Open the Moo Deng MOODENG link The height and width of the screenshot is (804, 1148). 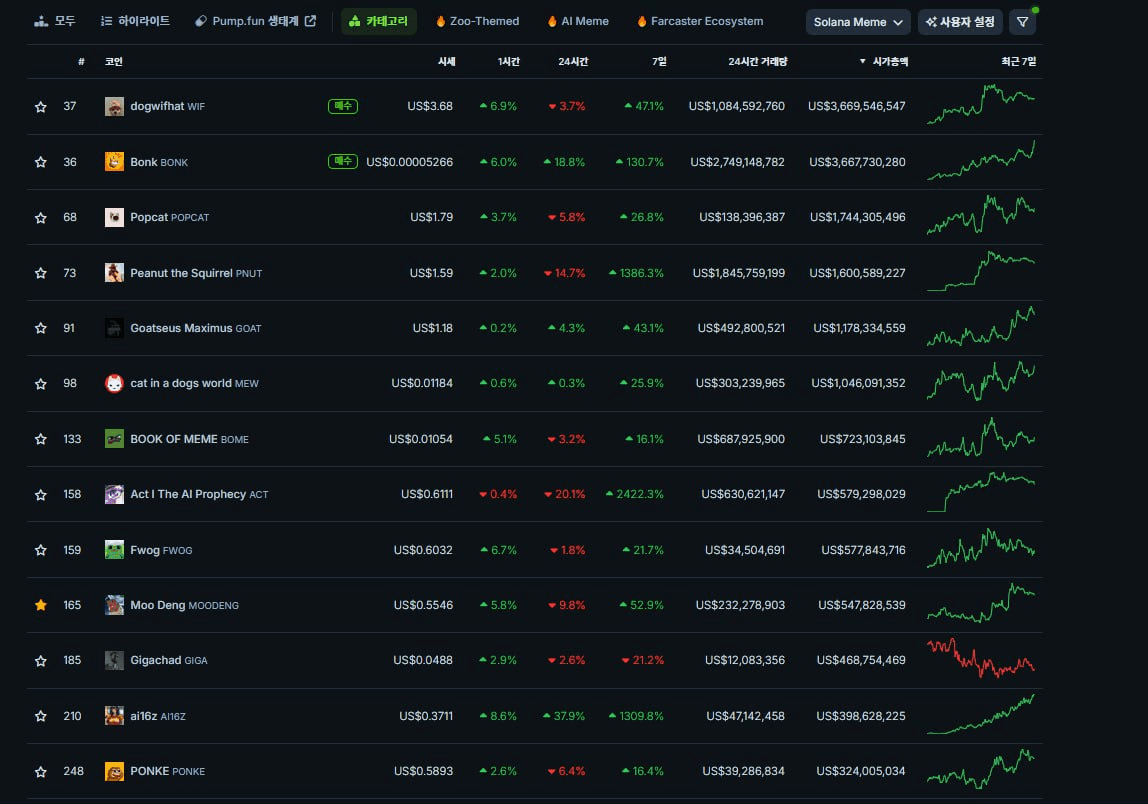(184, 606)
